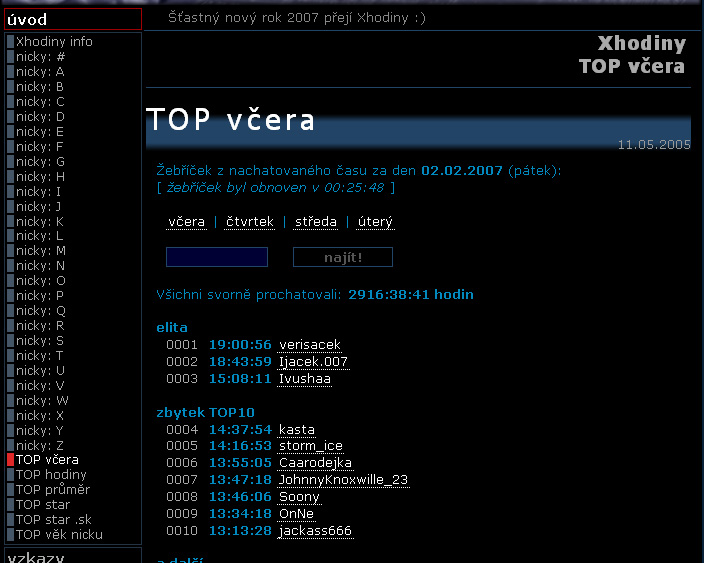Click jackass666 nickname link
Image resolution: width=704 pixels, height=563 pixels.
[x=315, y=531]
